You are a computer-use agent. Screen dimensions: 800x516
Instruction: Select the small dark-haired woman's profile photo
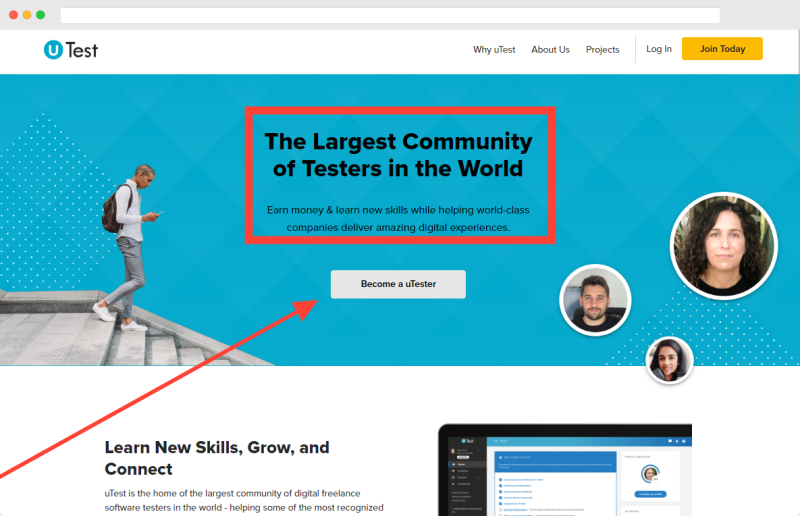[669, 360]
